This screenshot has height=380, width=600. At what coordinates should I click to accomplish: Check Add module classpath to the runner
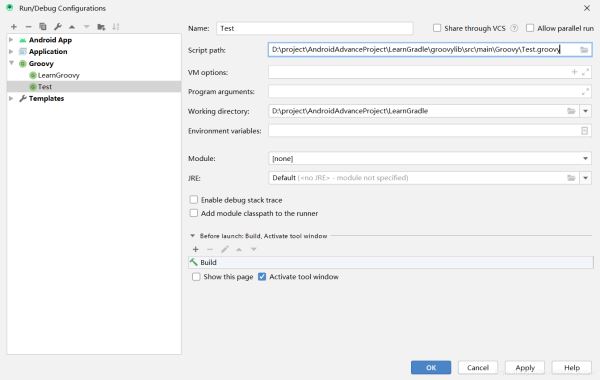pos(194,213)
